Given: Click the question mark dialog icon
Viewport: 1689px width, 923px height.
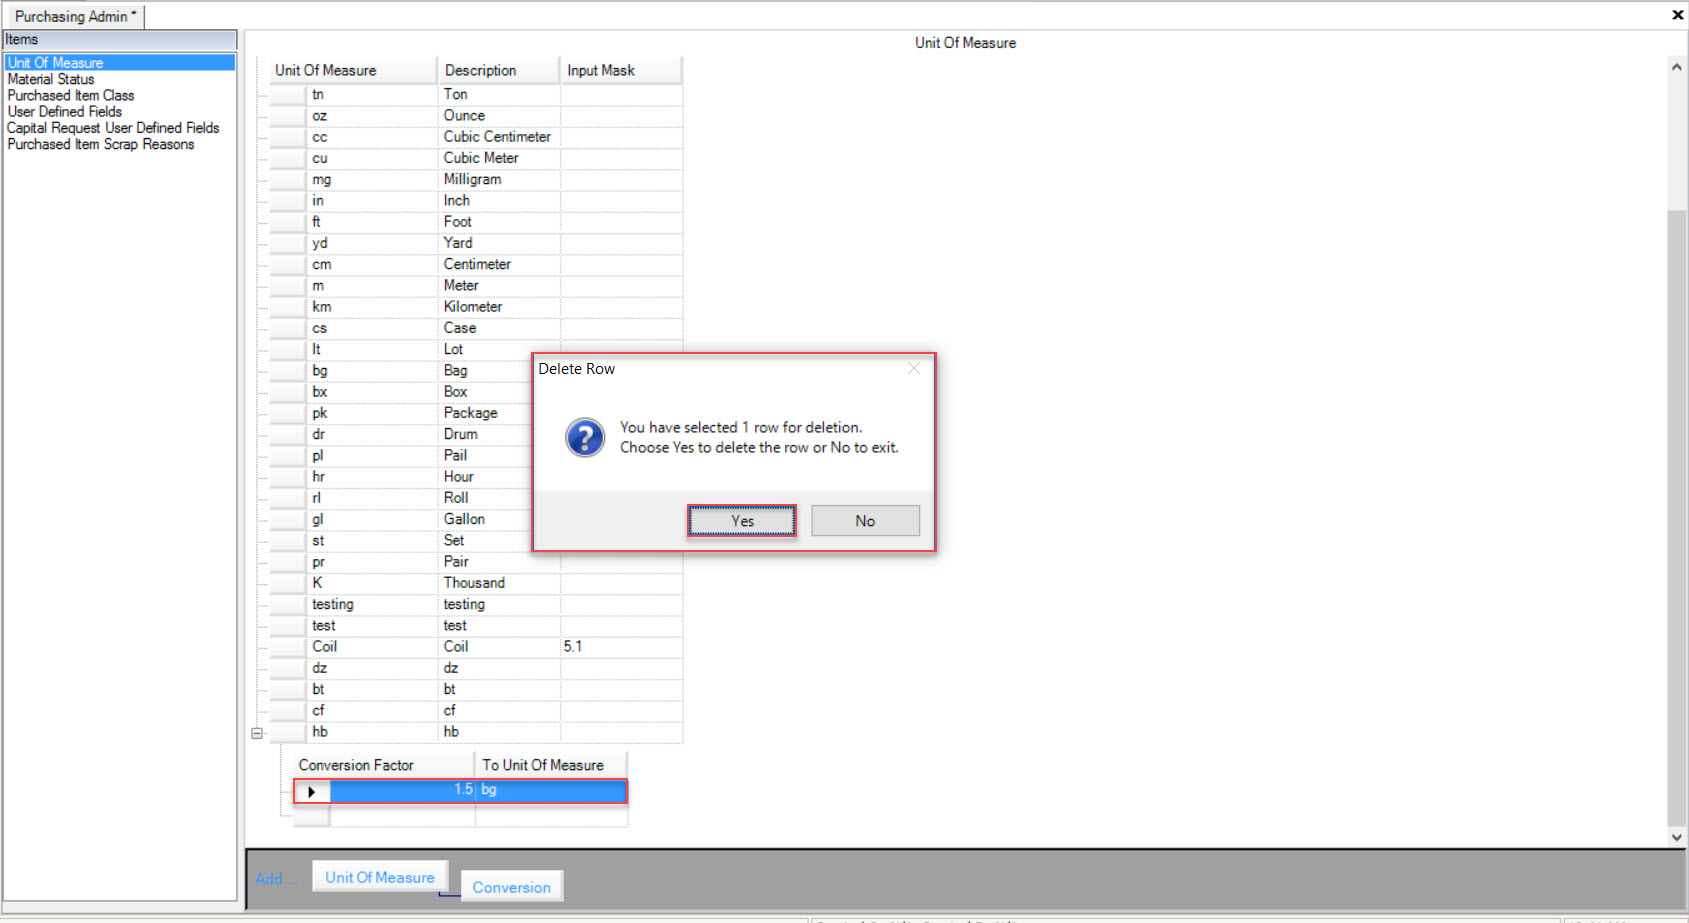Looking at the screenshot, I should click(x=585, y=437).
